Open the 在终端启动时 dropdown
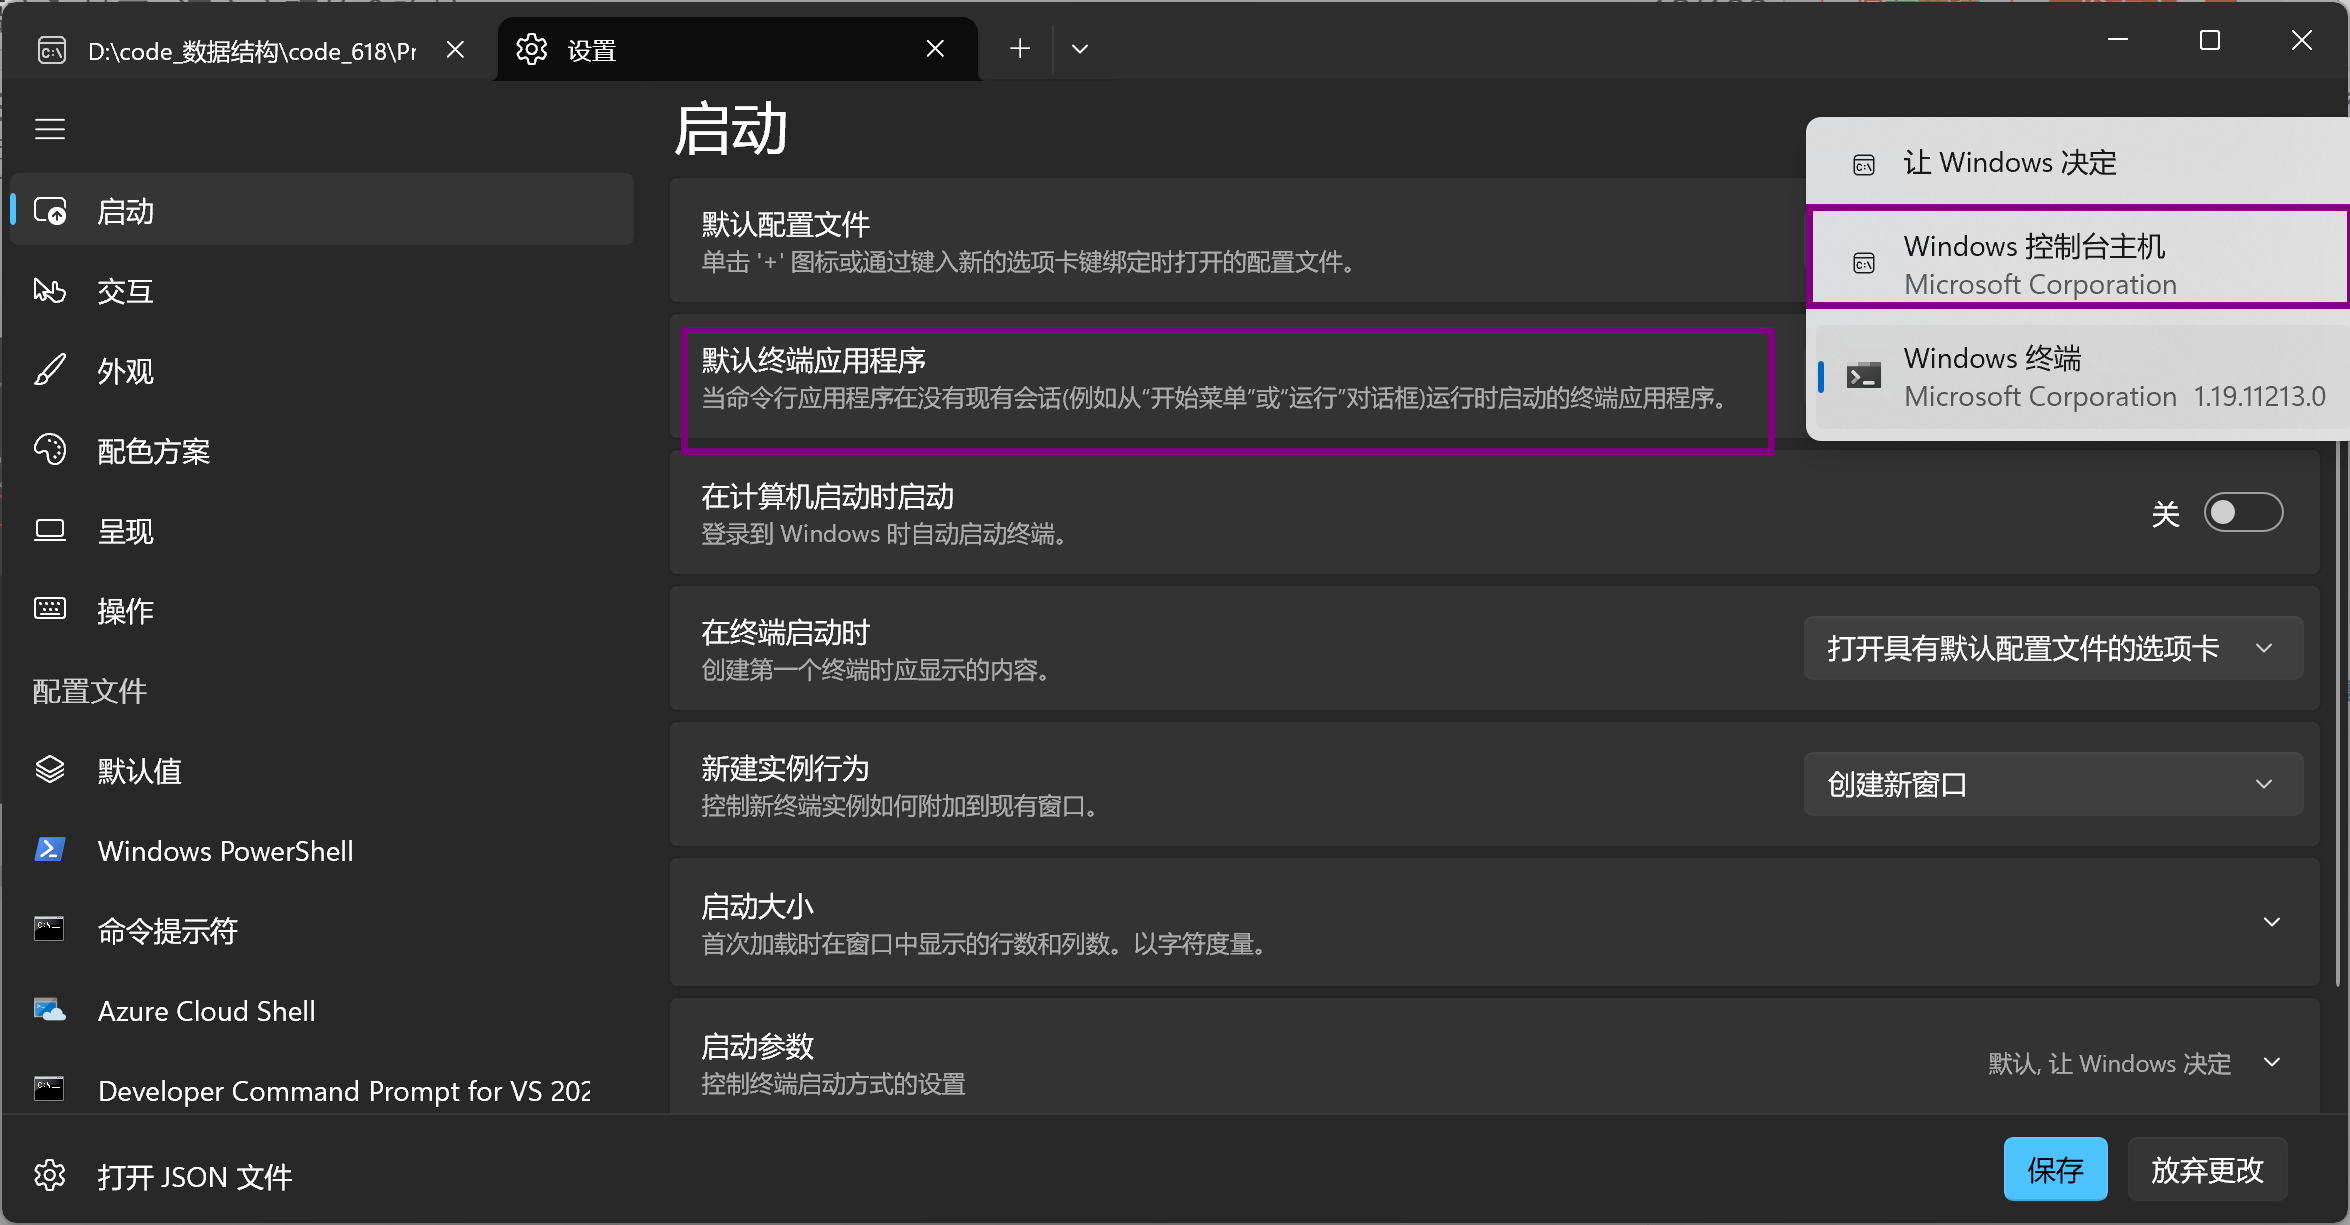The image size is (2350, 1225). coord(2053,649)
